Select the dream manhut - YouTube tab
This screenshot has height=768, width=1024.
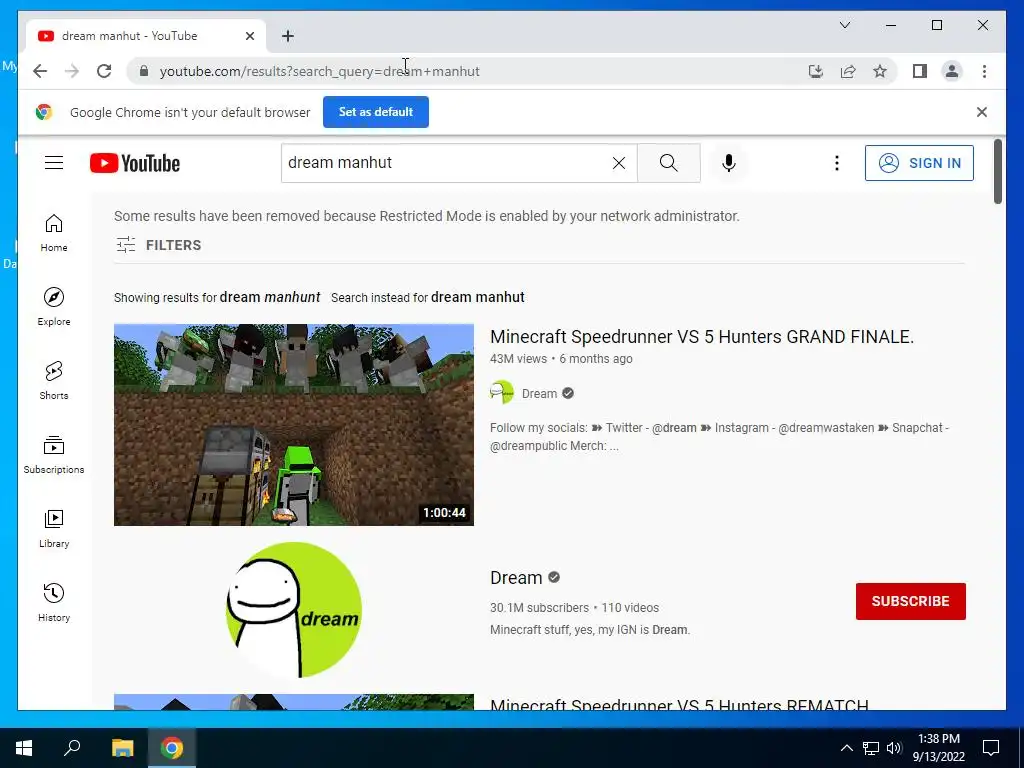click(146, 36)
